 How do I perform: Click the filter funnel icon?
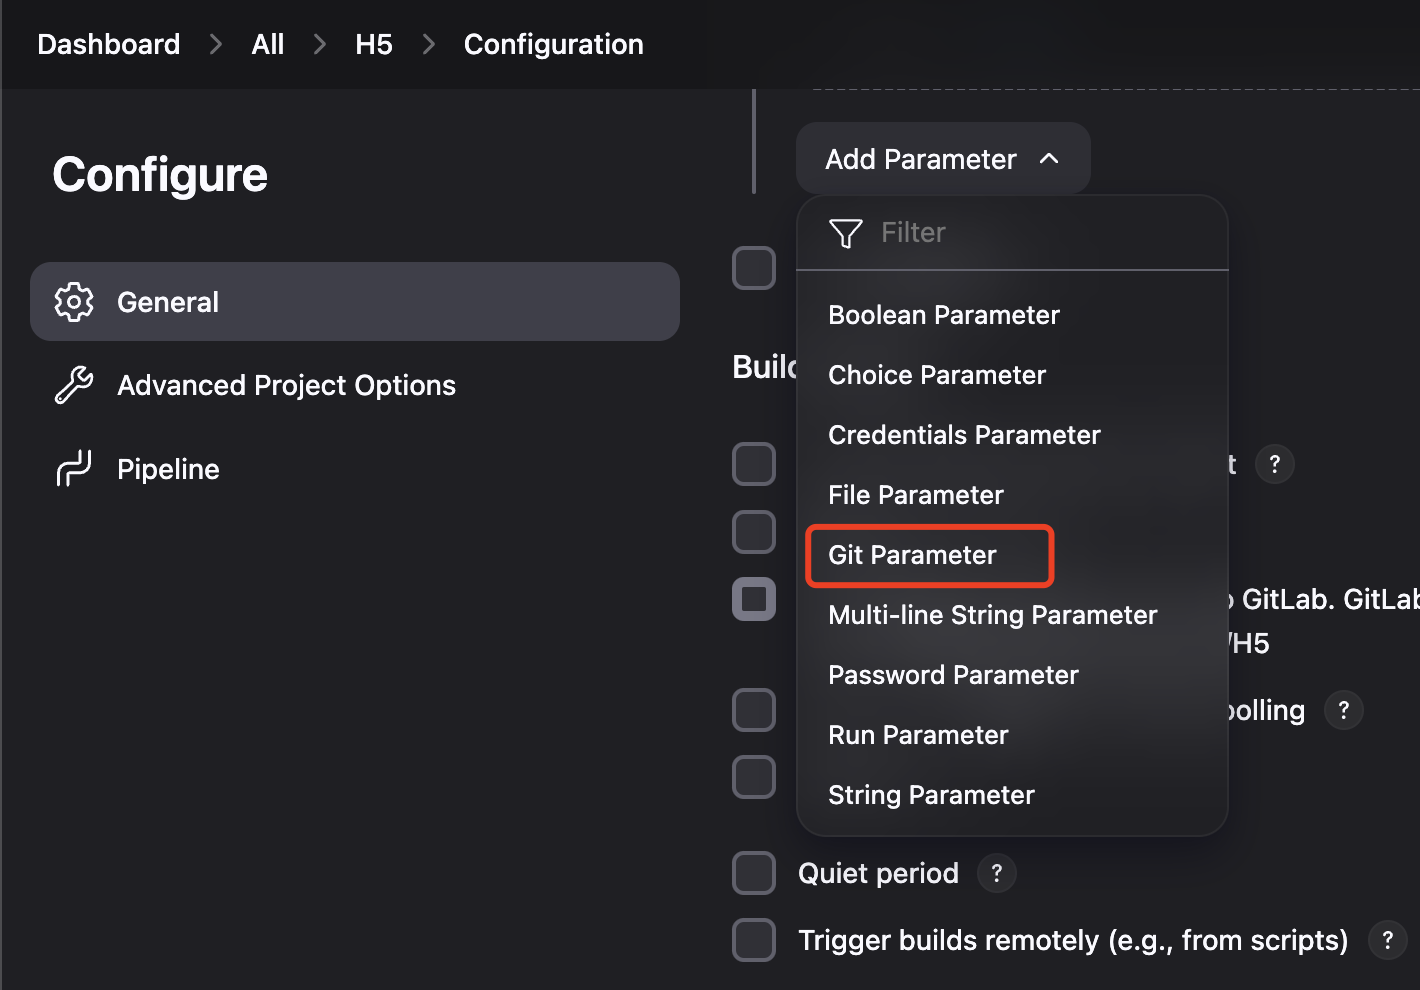coord(846,233)
